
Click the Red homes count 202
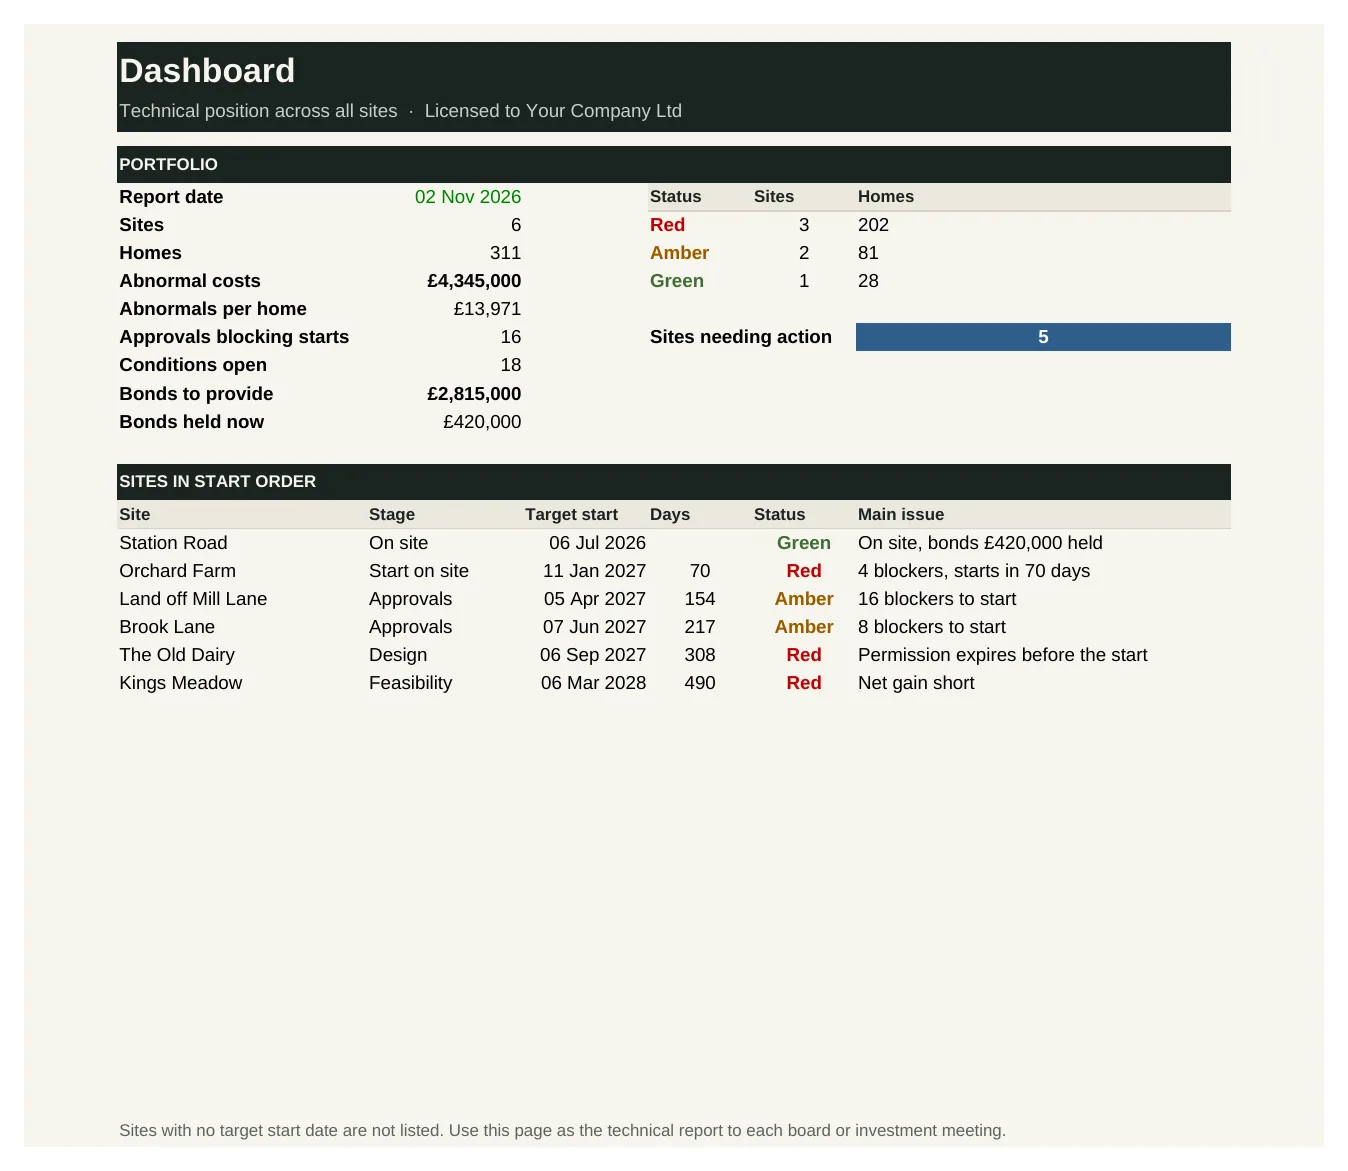pyautogui.click(x=873, y=225)
